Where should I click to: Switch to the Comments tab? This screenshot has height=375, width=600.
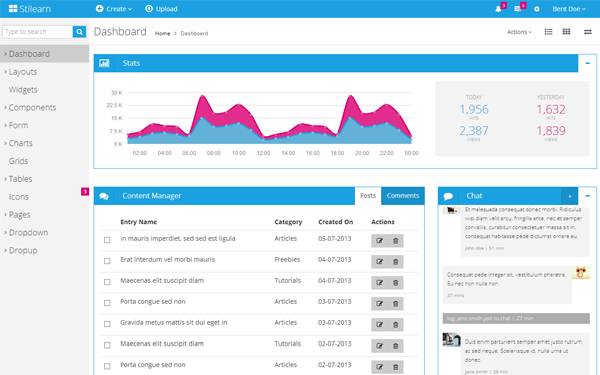pos(403,196)
